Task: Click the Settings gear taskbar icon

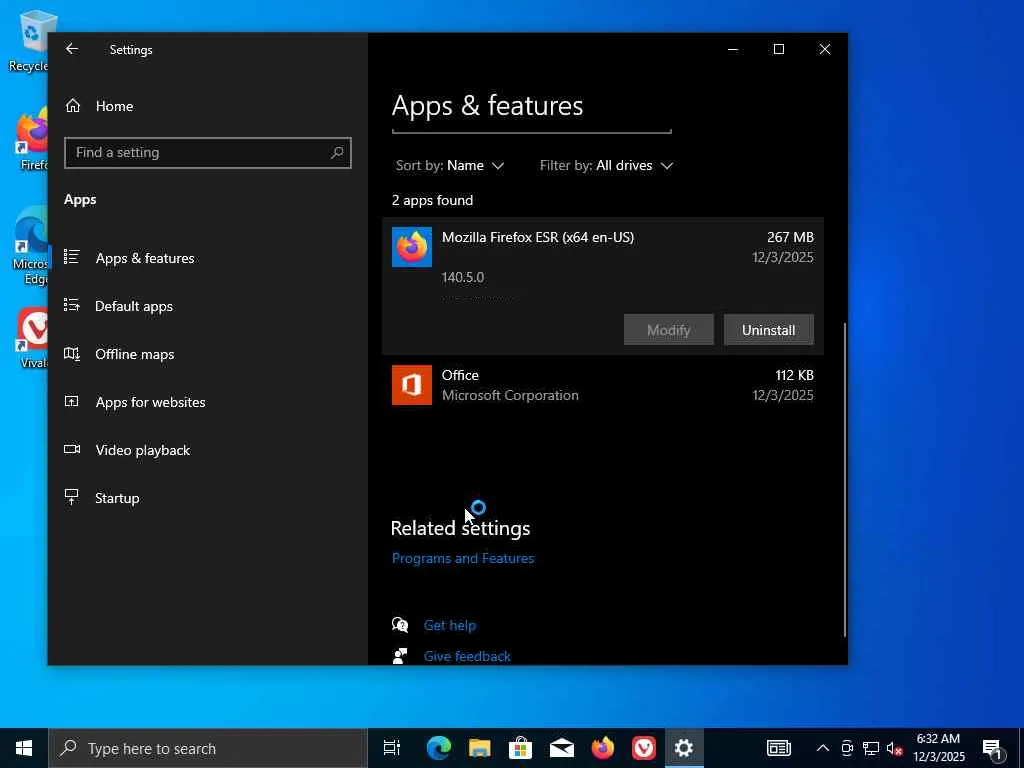Action: click(x=684, y=748)
